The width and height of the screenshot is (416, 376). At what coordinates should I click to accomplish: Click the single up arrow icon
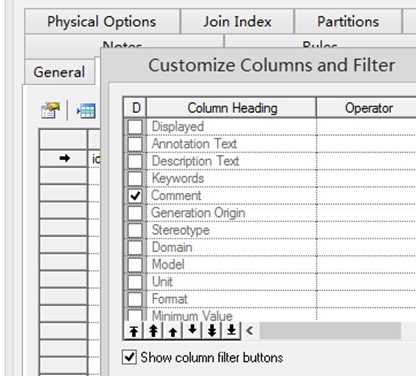tap(173, 331)
